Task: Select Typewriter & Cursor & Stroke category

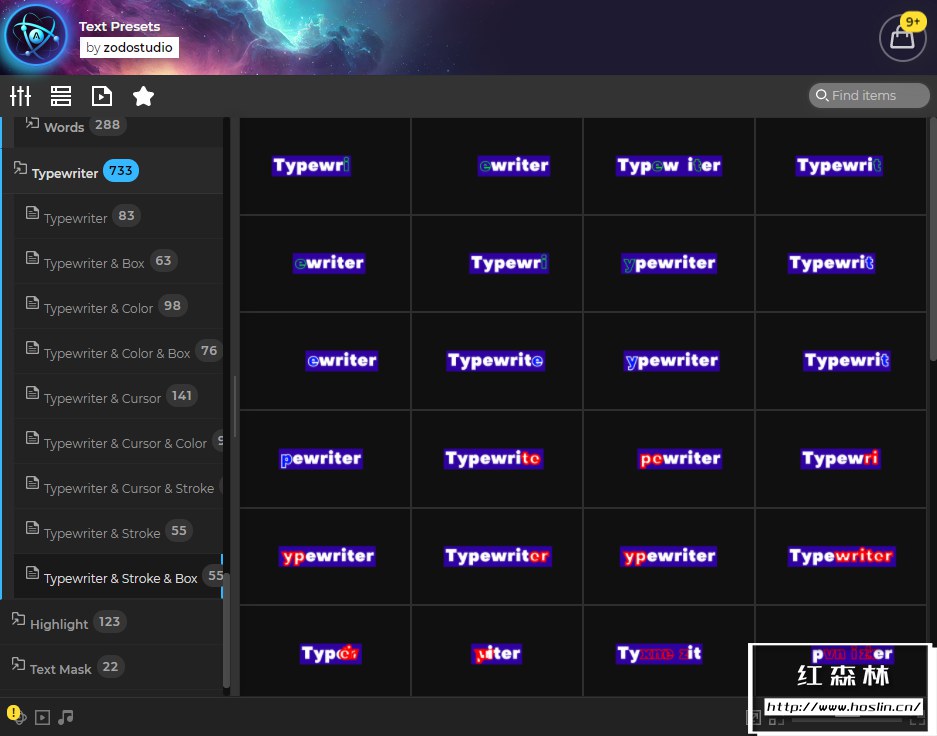Action: point(118,487)
